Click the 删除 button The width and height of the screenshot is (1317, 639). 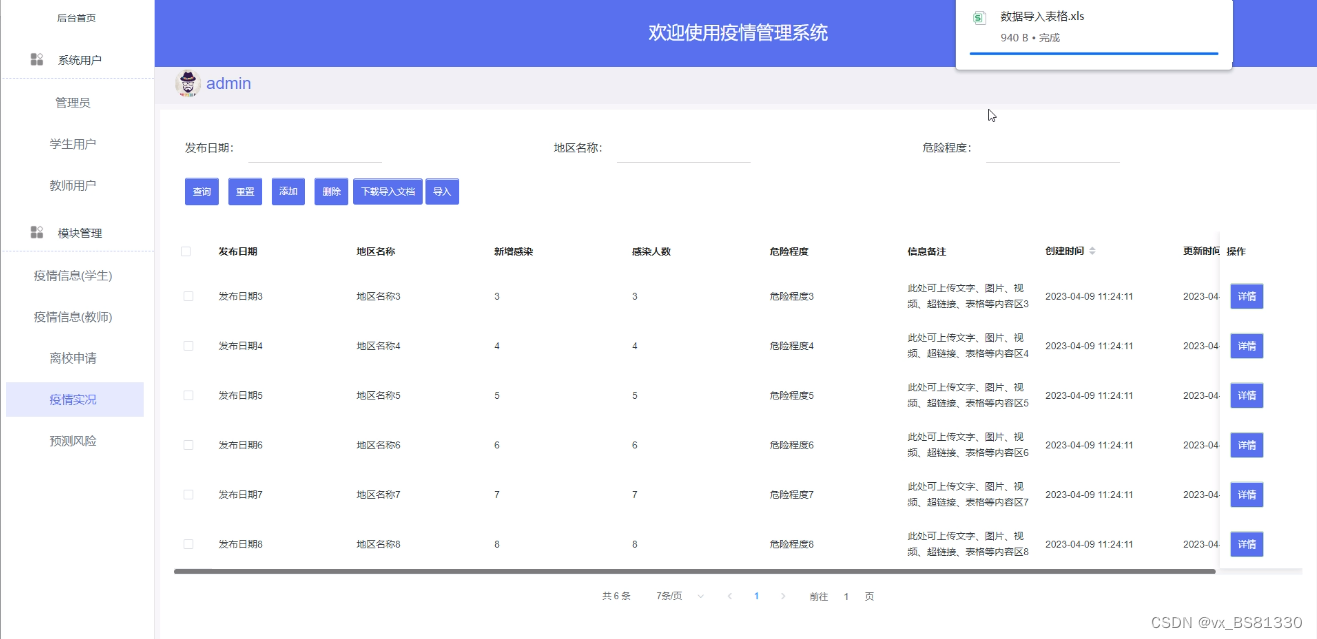click(332, 192)
